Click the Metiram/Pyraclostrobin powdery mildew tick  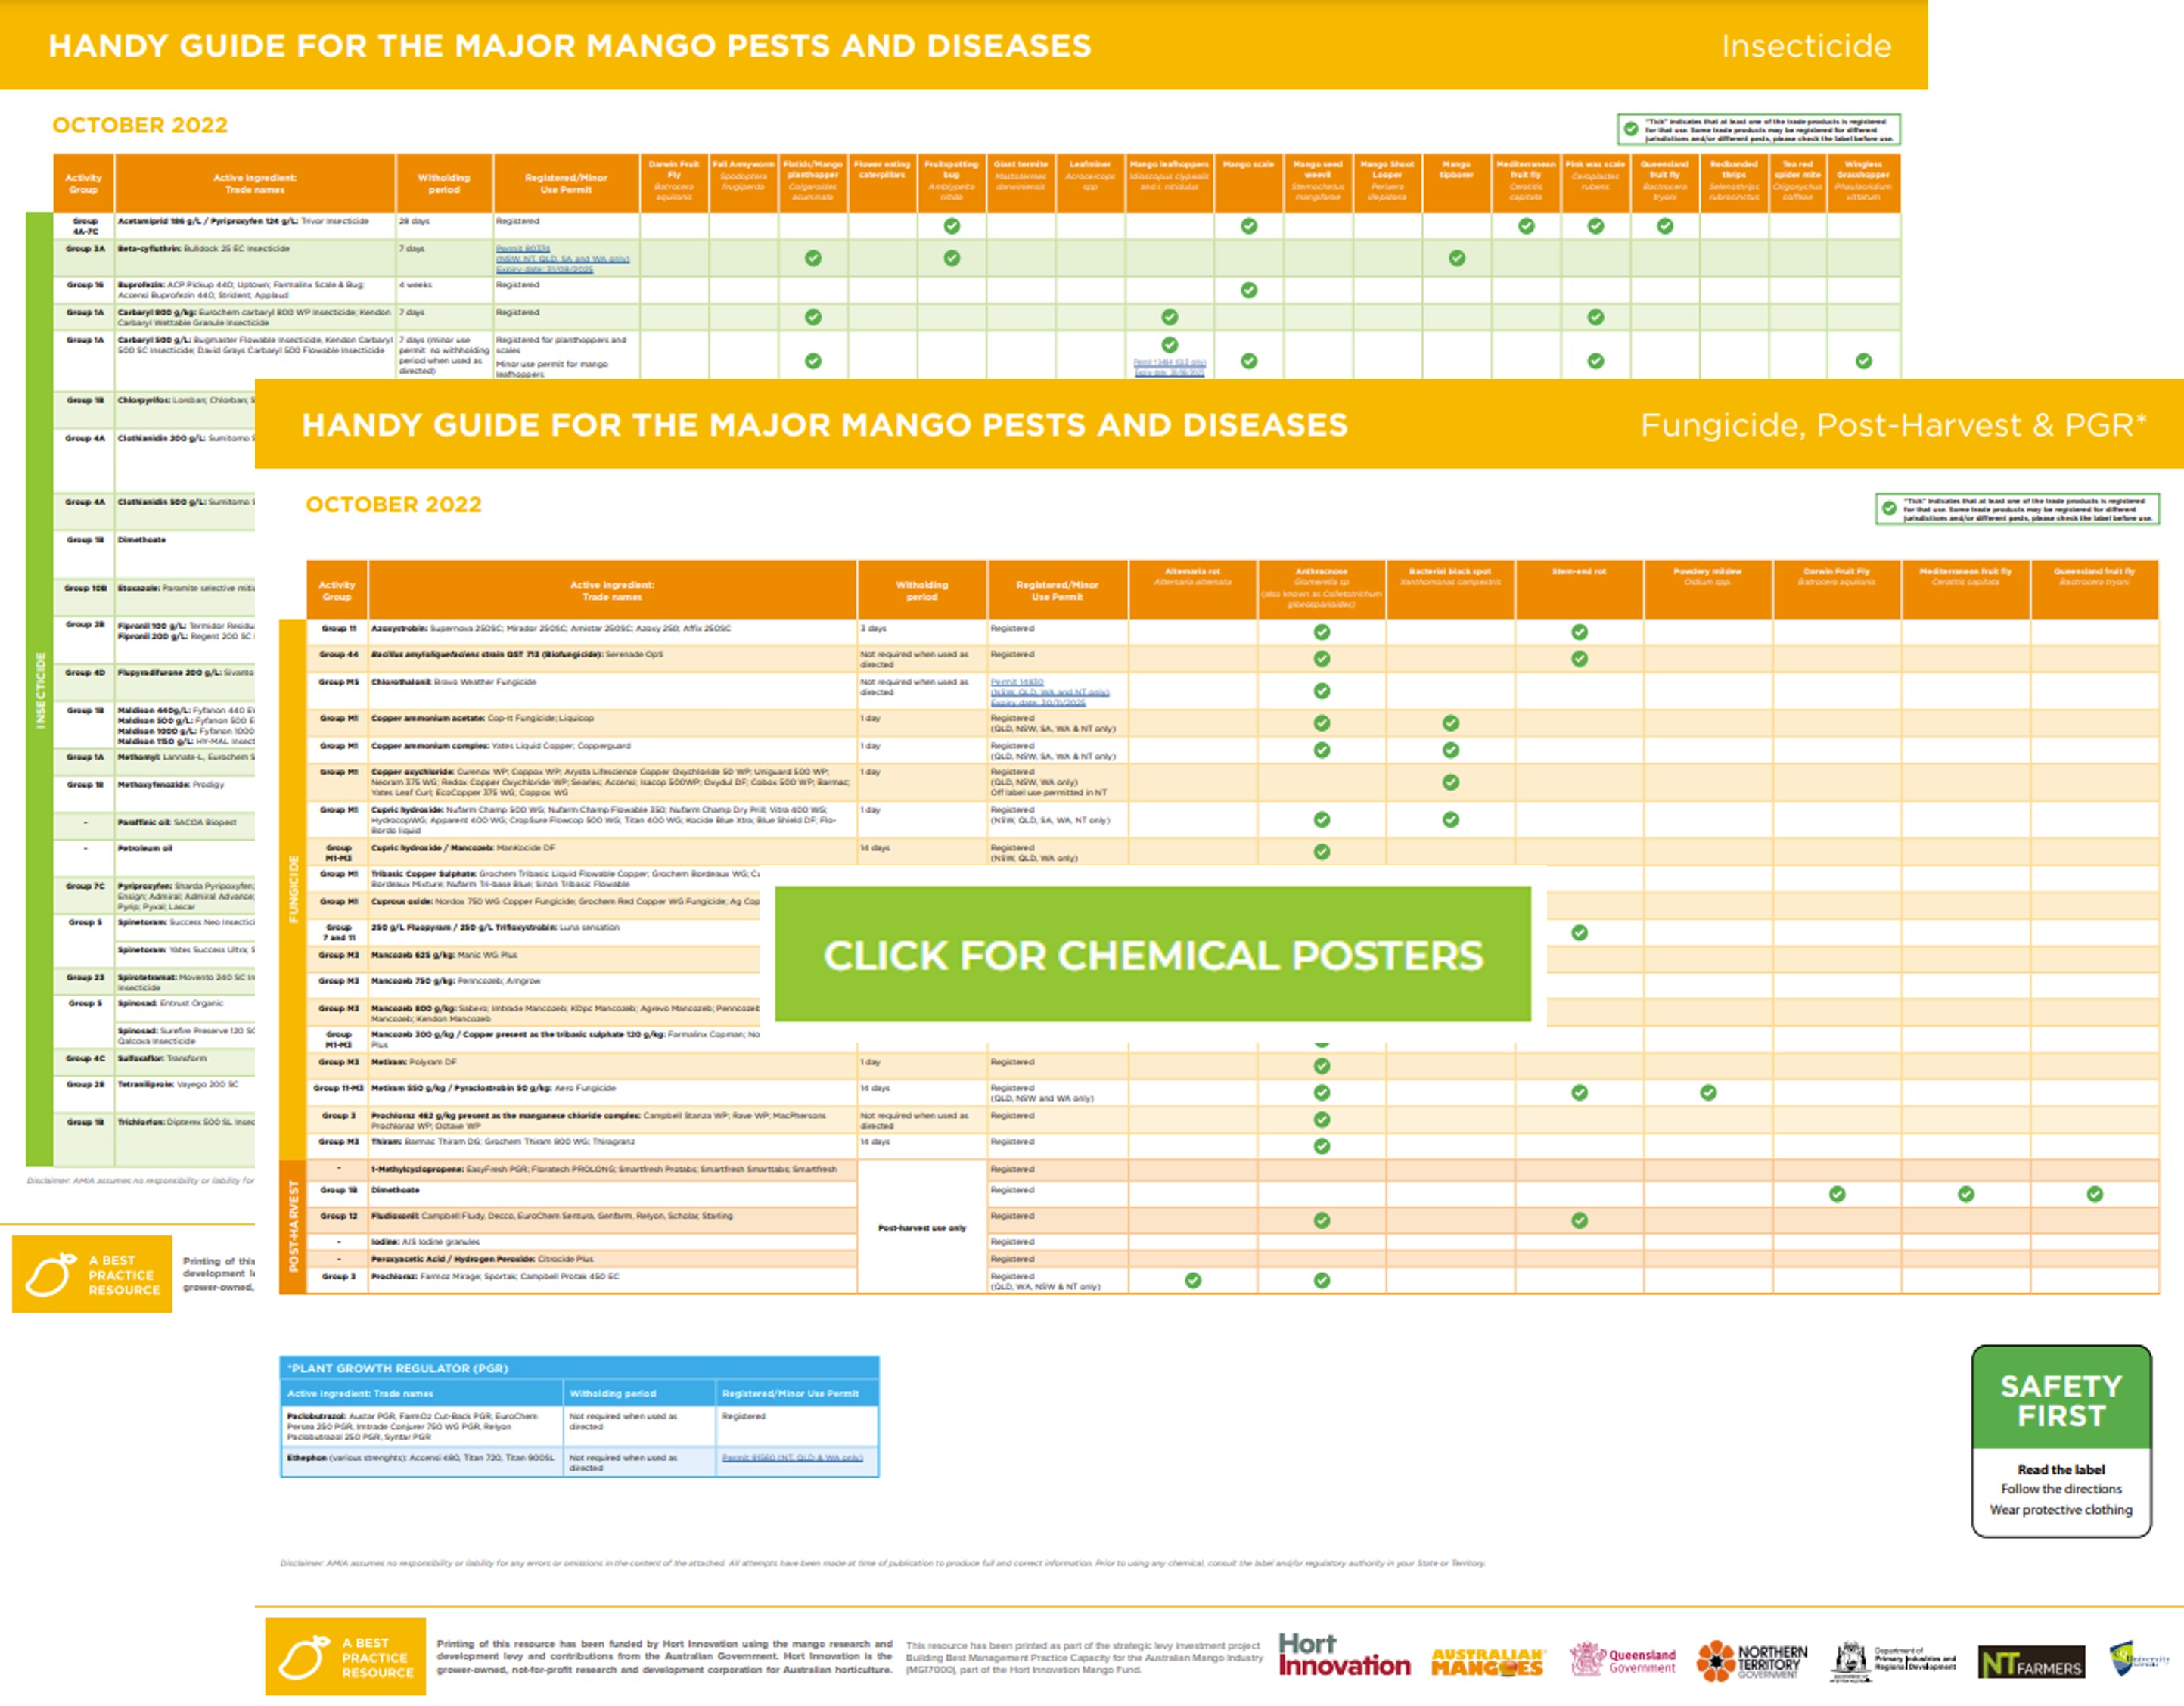pyautogui.click(x=1708, y=1093)
